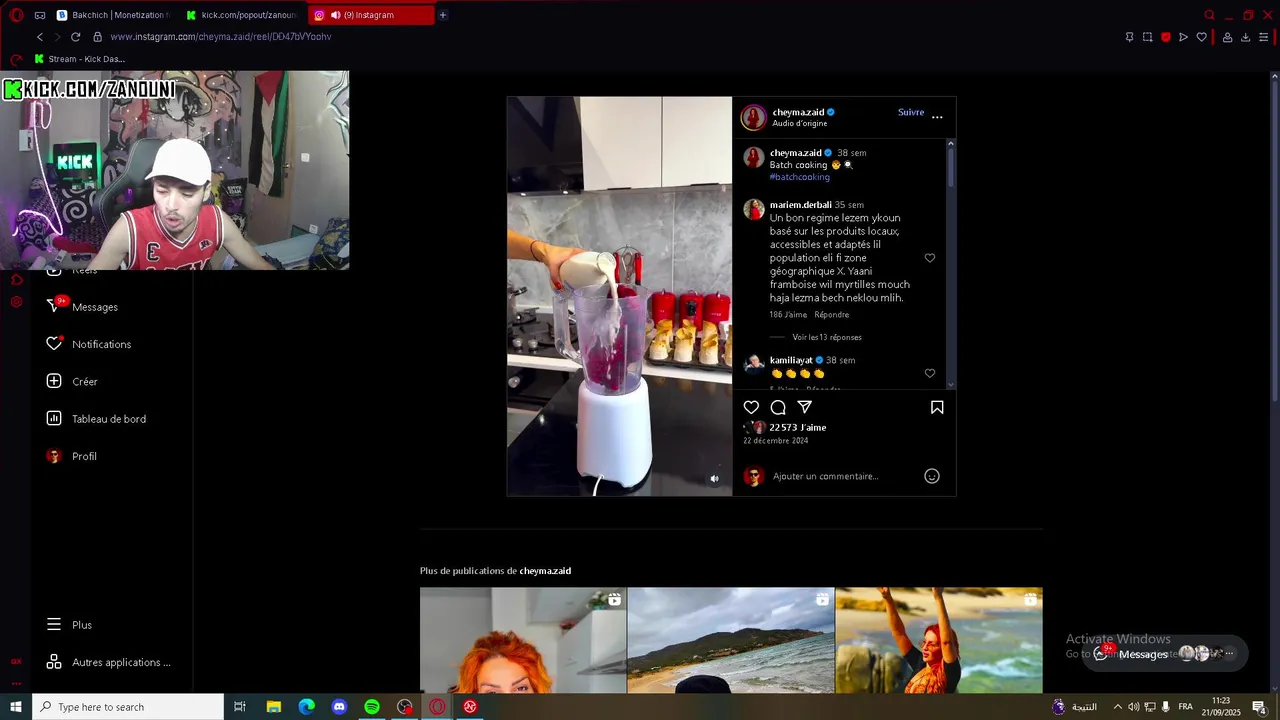Like mariem.derbali's comment
The width and height of the screenshot is (1280, 720).
[x=930, y=258]
